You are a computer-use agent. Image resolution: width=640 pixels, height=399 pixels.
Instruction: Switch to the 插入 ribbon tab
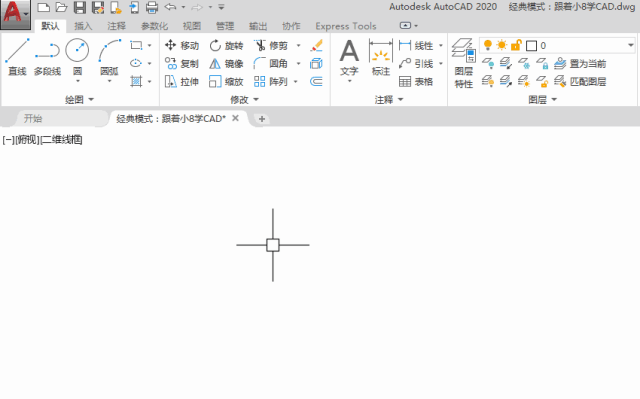[83, 26]
